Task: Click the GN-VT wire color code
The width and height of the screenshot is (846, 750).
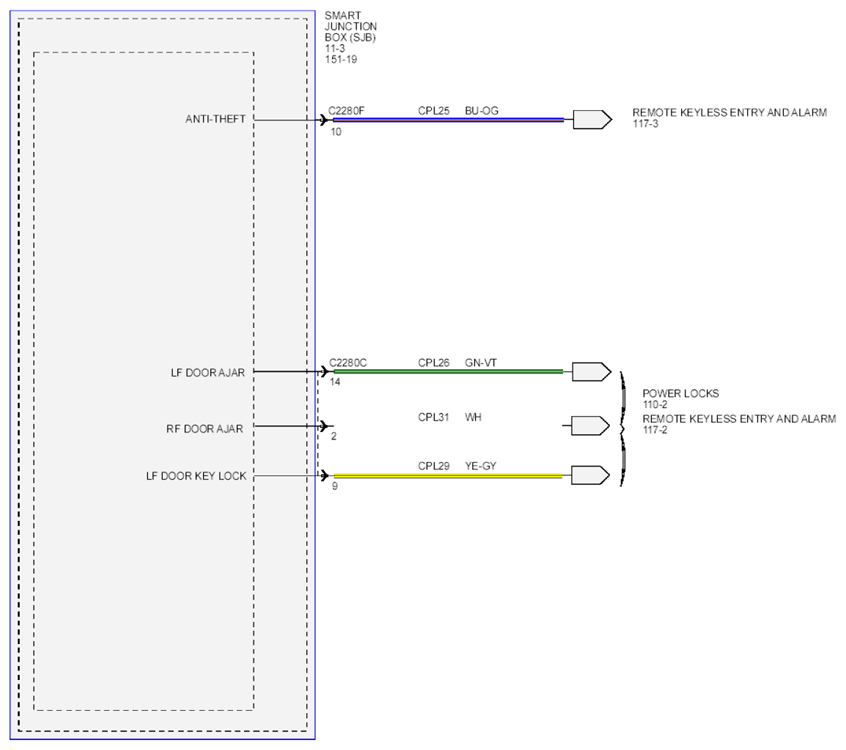Action: pyautogui.click(x=481, y=363)
